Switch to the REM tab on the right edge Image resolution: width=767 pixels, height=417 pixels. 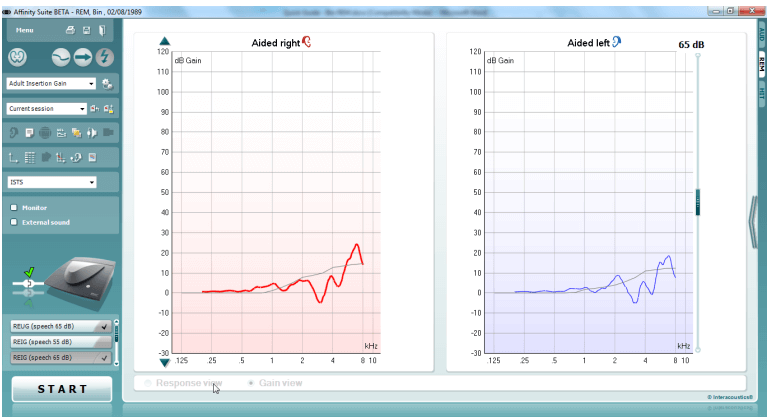[x=761, y=63]
